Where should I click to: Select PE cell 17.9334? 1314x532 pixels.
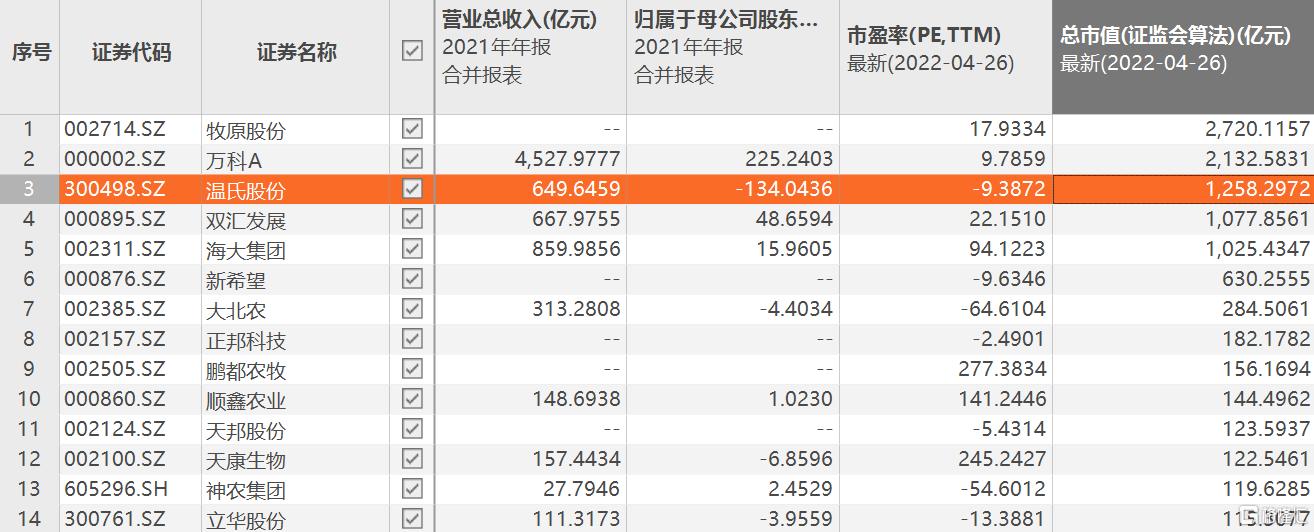[1008, 129]
